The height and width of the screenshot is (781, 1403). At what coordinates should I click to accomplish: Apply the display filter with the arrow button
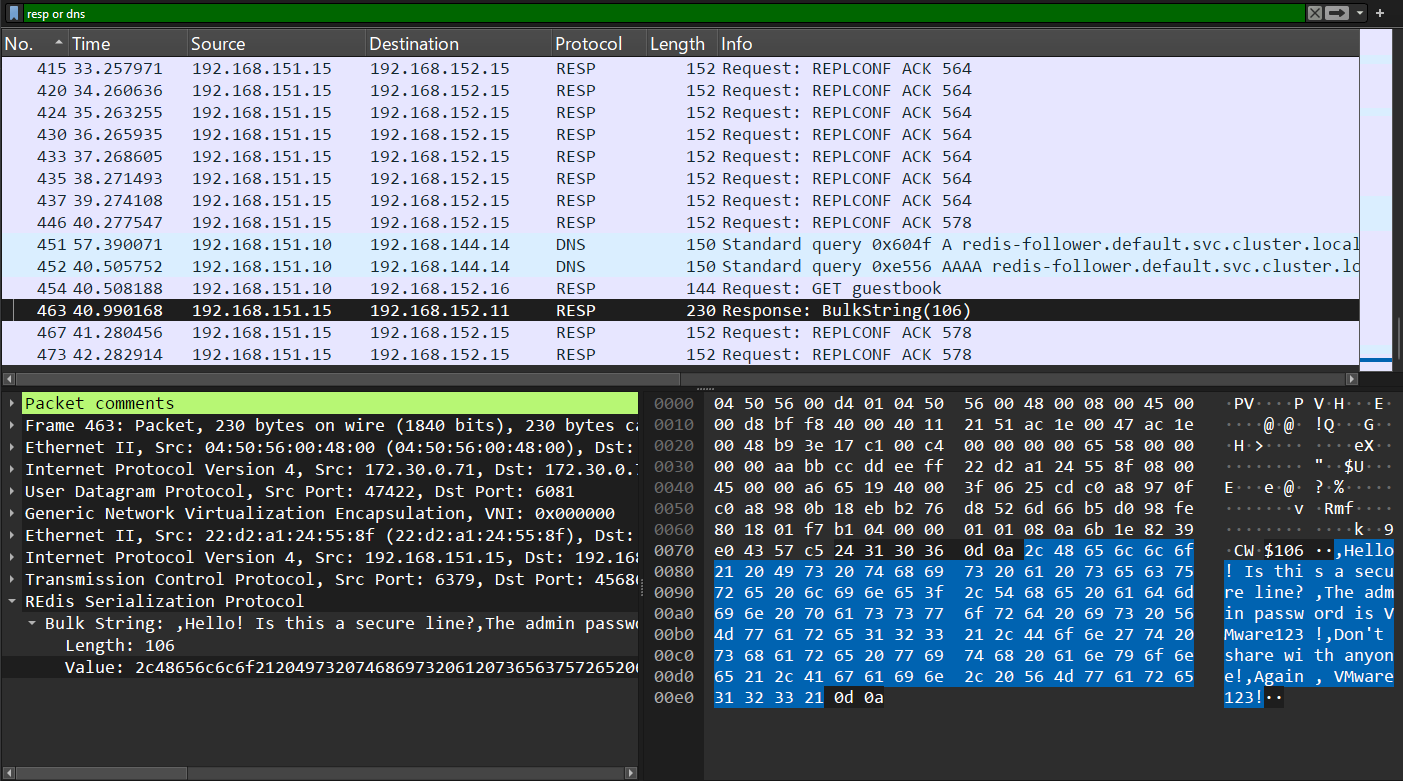coord(1336,13)
